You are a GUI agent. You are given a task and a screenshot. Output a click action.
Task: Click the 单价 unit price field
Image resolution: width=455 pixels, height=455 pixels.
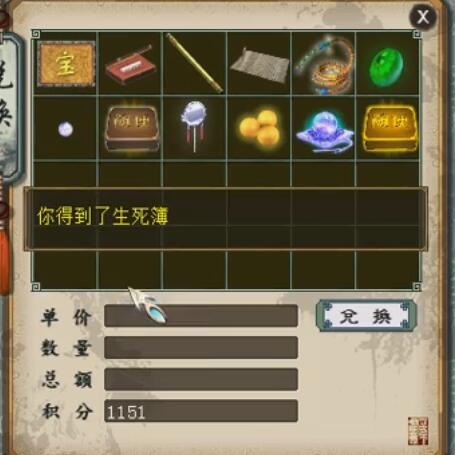tap(201, 315)
